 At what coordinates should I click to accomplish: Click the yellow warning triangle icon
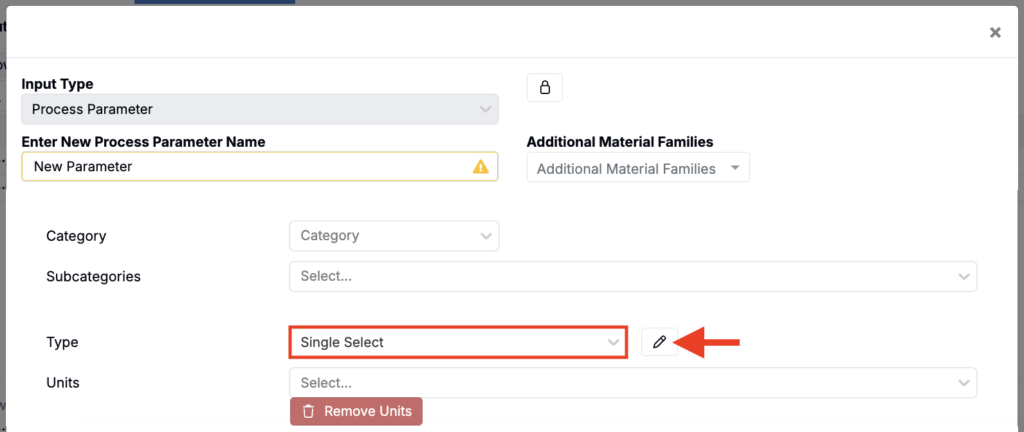coord(481,167)
